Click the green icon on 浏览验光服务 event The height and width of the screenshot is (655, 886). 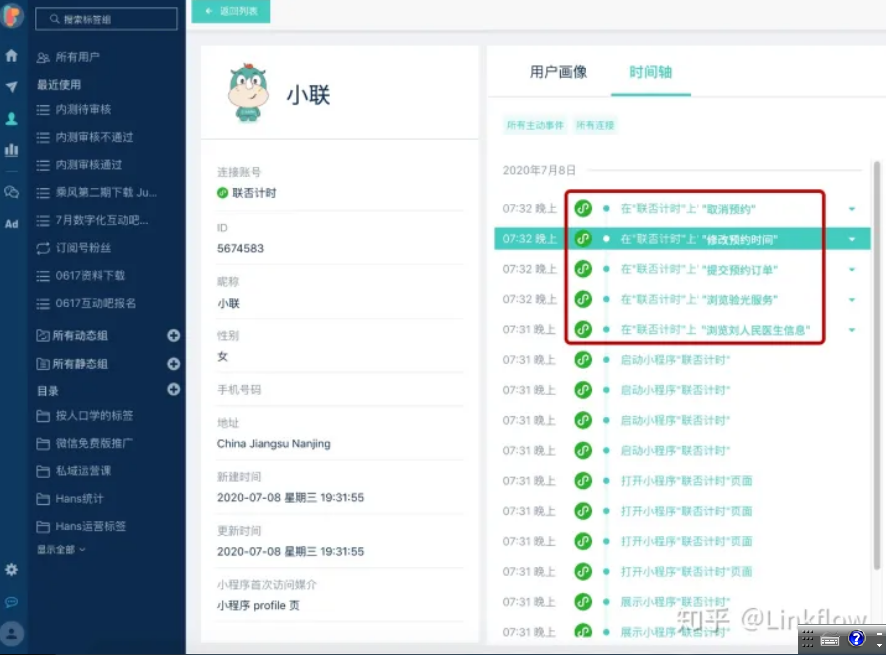(583, 299)
